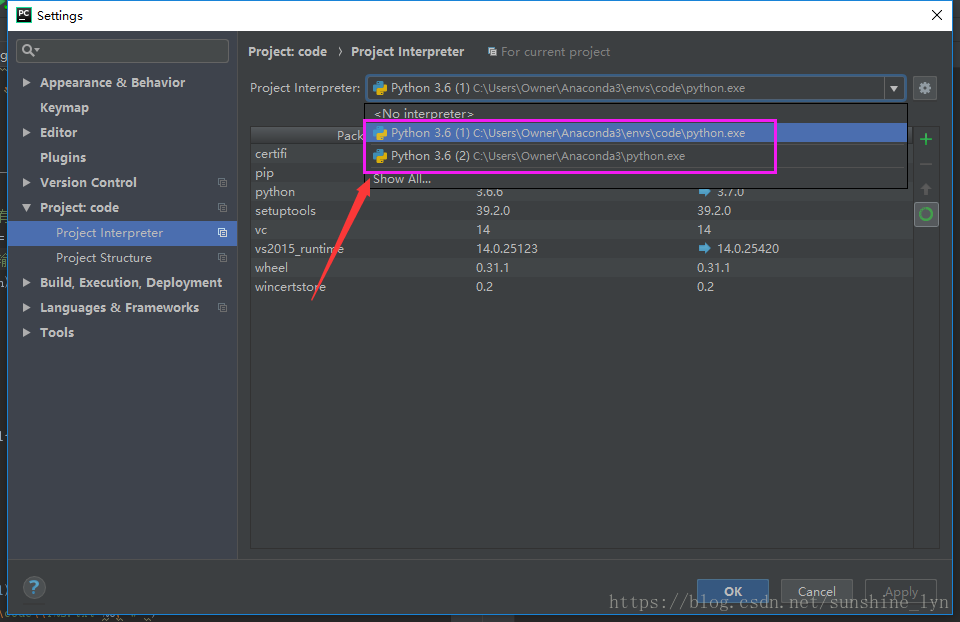Click the Apply button
This screenshot has height=622, width=960.
tap(901, 591)
